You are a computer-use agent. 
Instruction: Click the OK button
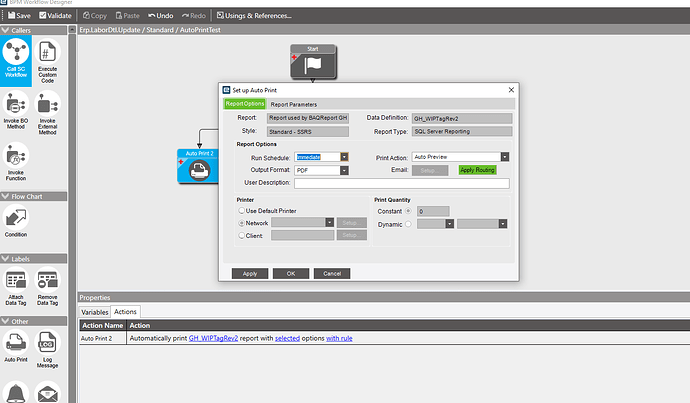tap(291, 274)
